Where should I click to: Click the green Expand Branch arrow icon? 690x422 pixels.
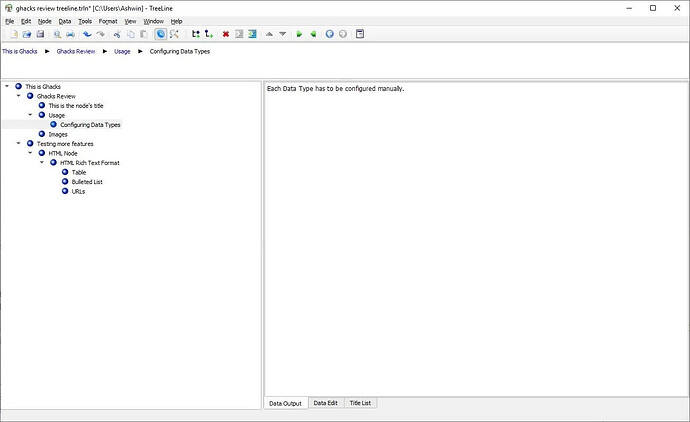click(299, 34)
